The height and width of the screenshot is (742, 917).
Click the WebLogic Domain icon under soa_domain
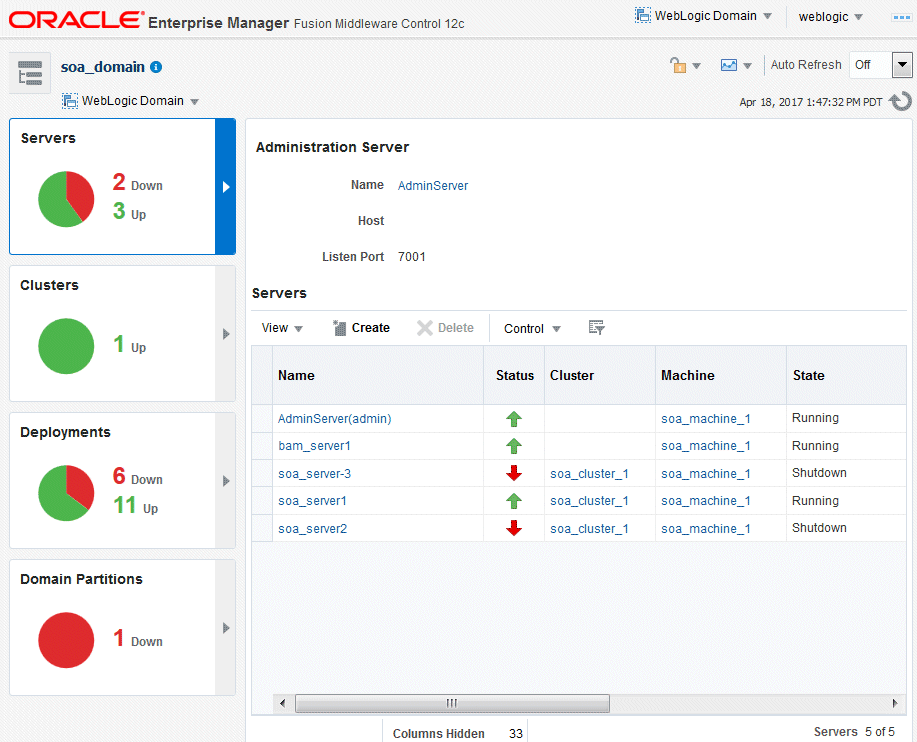[x=70, y=101]
